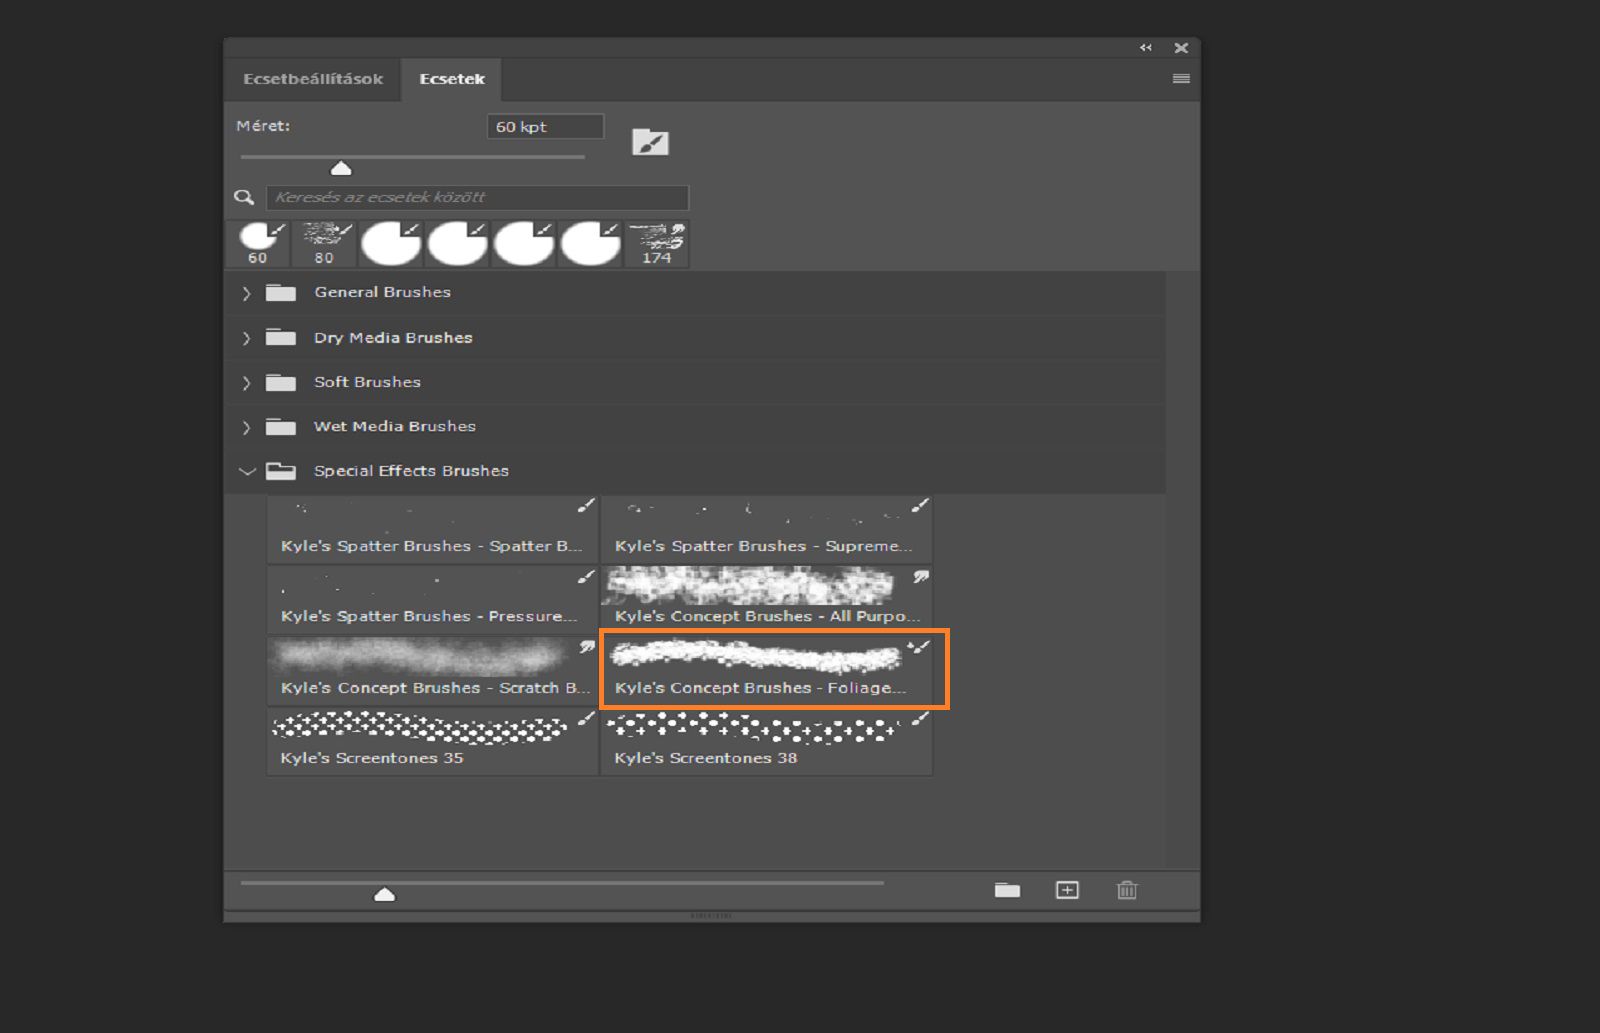Select the Special Effects Brushes folder icon
Screen dimensions: 1600x1033
click(281, 471)
